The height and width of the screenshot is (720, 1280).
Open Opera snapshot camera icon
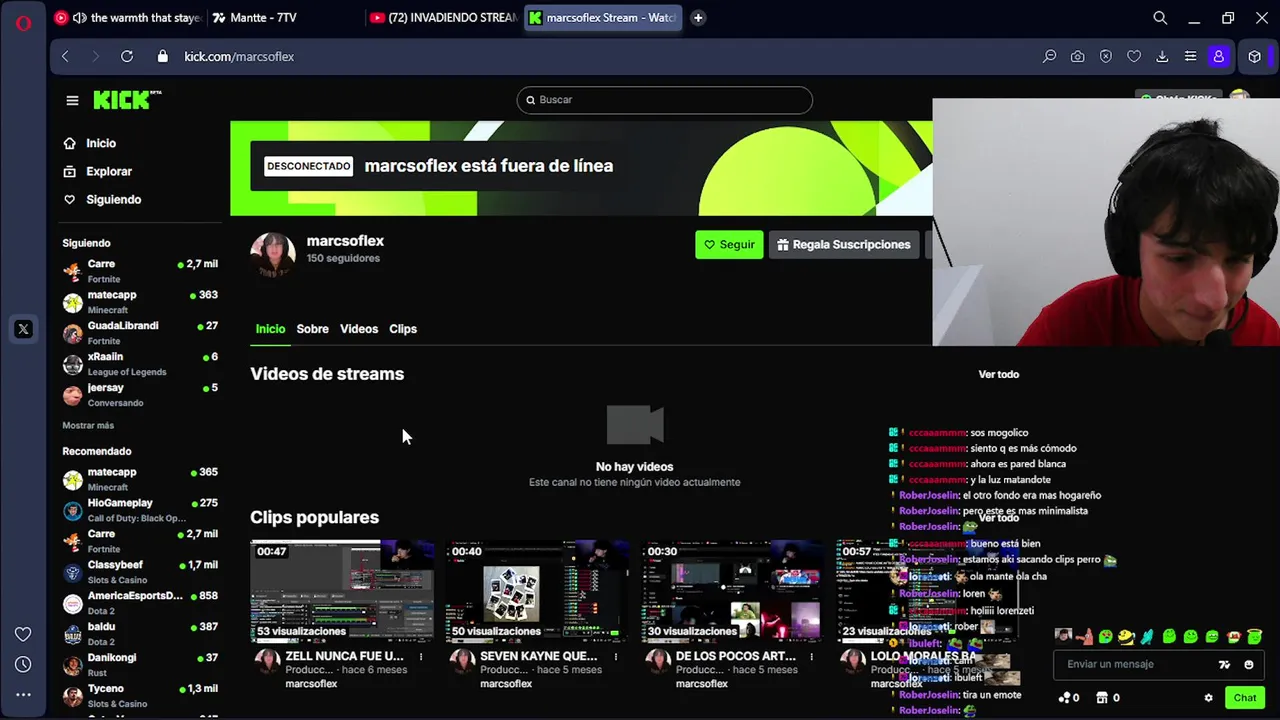1077,57
